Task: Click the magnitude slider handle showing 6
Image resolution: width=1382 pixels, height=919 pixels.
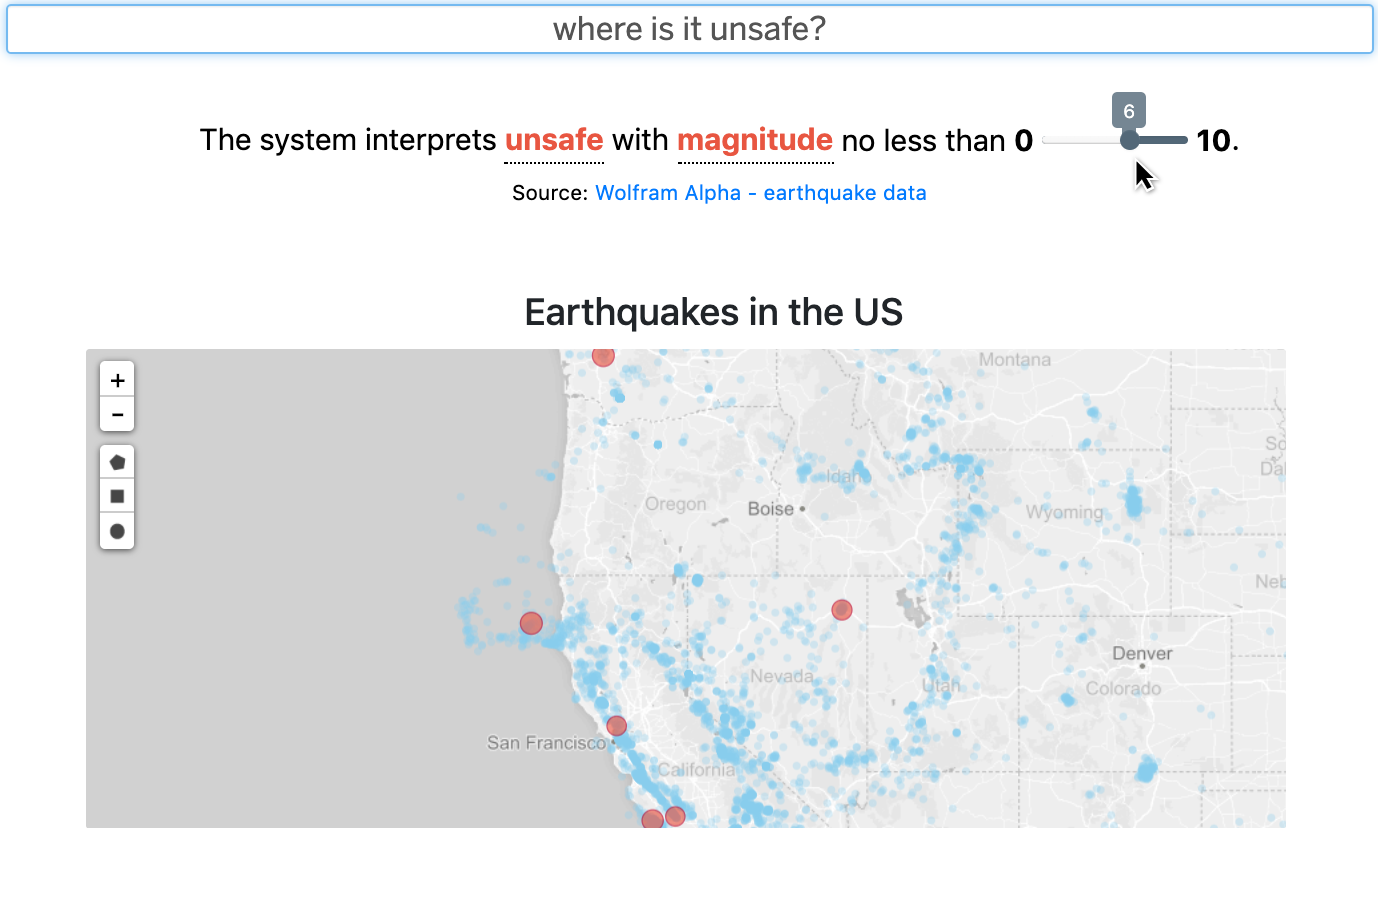Action: [1129, 140]
